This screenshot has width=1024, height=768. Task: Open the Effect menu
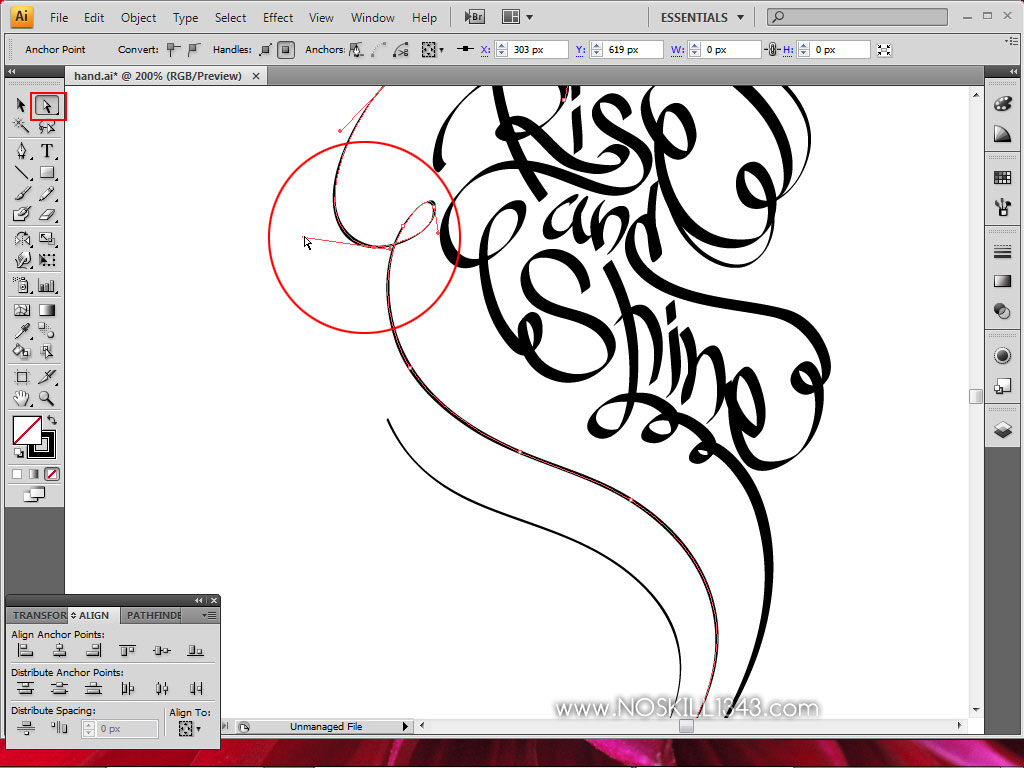(278, 18)
